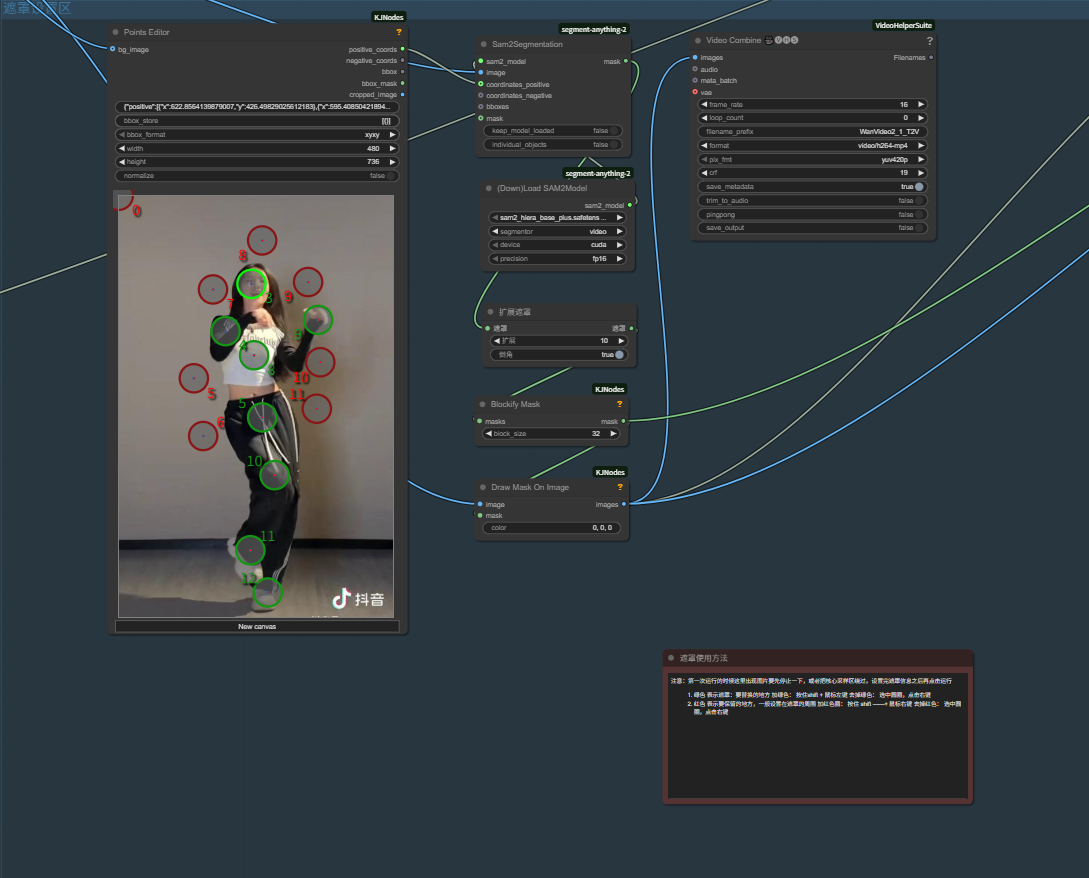Click the meta_batch input socket on Video Combine
Image resolution: width=1089 pixels, height=878 pixels.
[695, 81]
